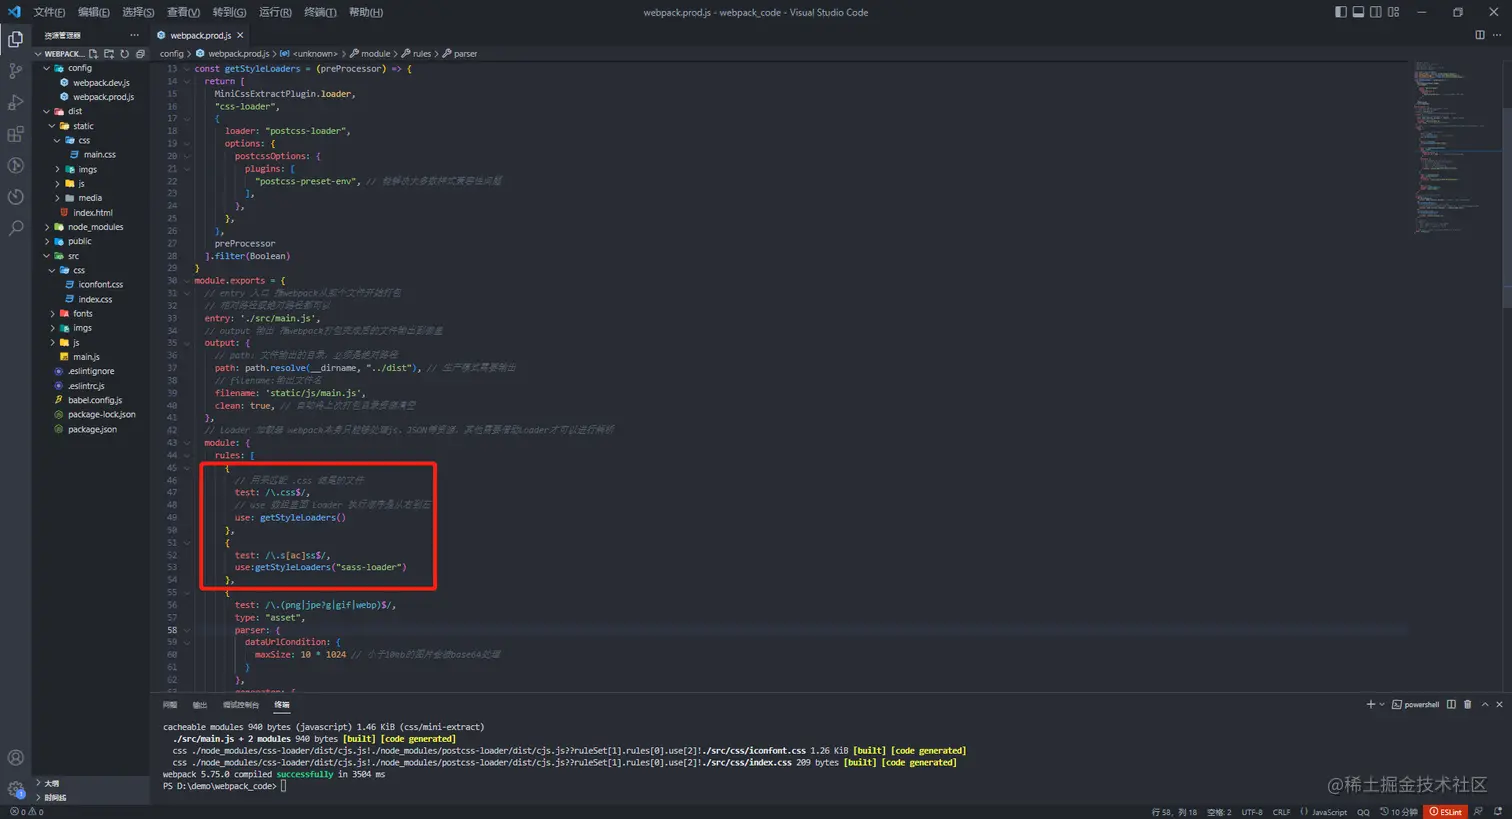Focus the terminal prompt input

coord(283,786)
